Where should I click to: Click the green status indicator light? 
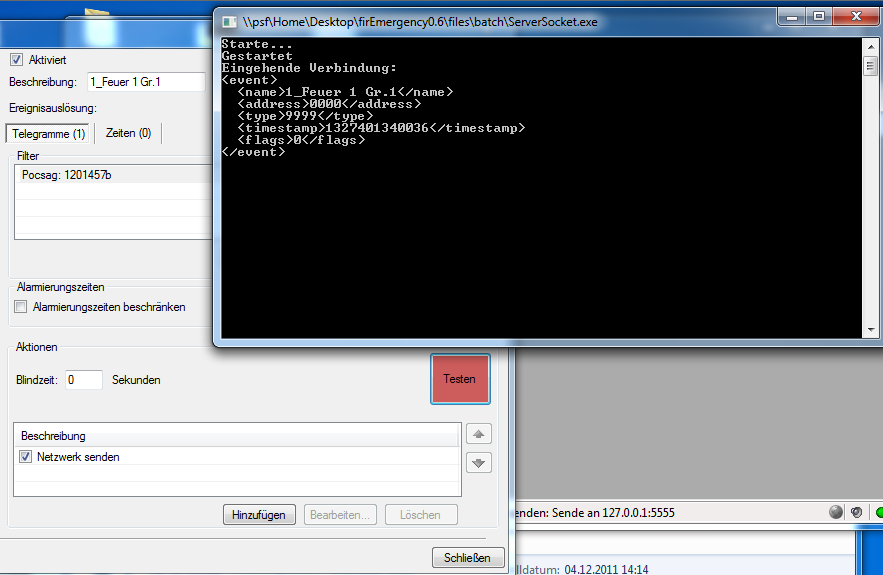(878, 512)
